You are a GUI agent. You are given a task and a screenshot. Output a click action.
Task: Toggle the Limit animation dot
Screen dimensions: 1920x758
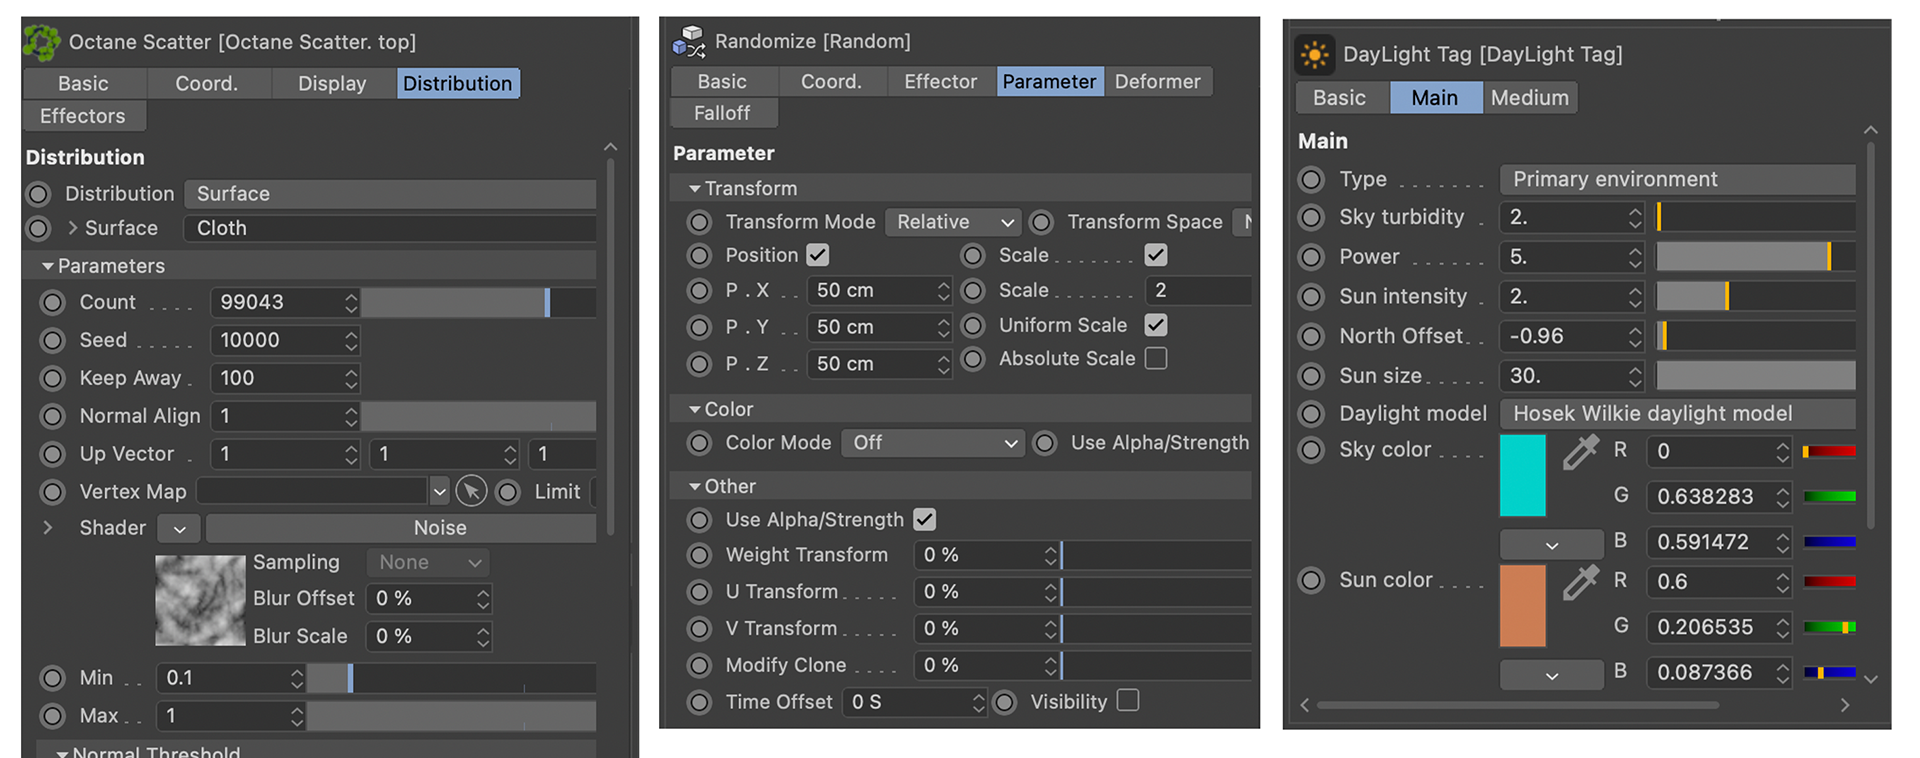[x=508, y=492]
